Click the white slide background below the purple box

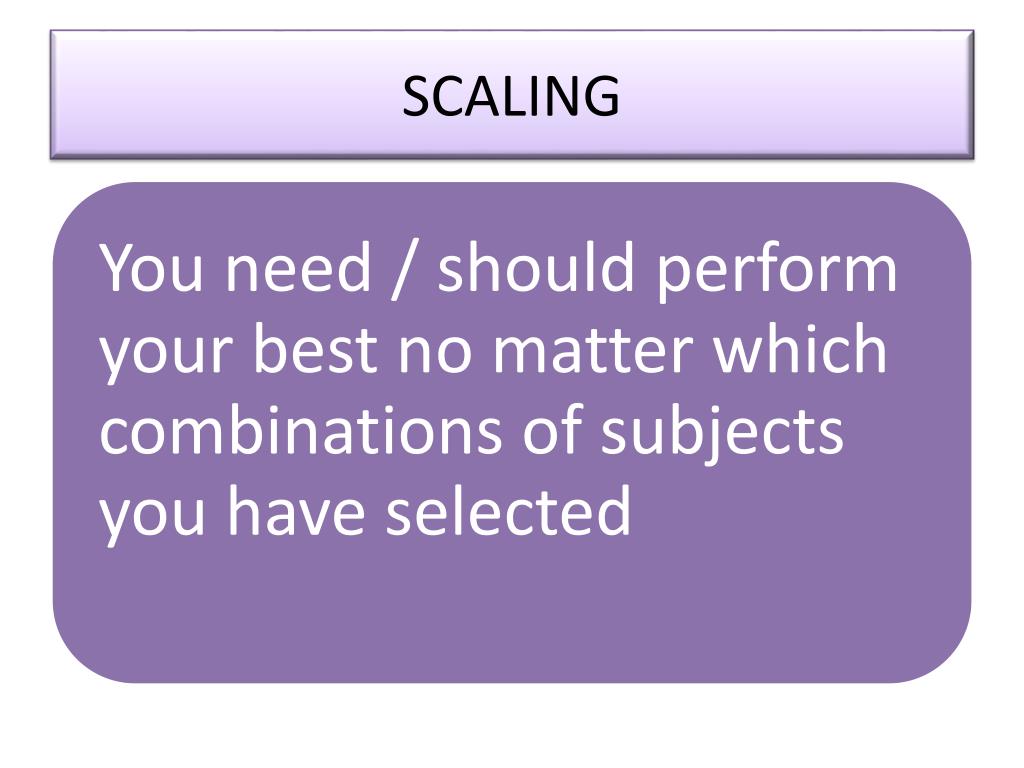pos(511,726)
